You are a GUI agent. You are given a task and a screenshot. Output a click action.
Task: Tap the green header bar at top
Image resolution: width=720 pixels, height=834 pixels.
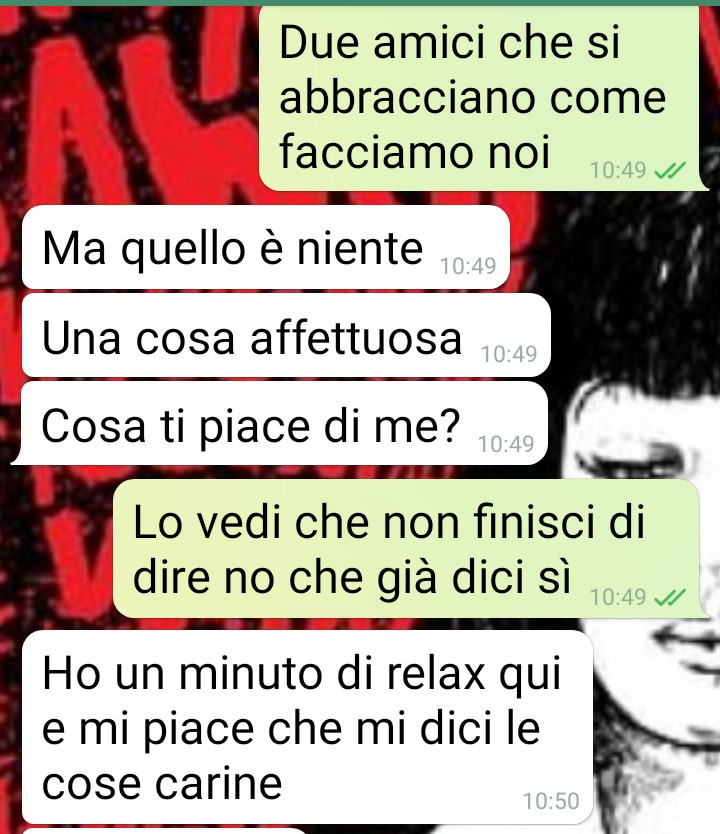coord(360,3)
